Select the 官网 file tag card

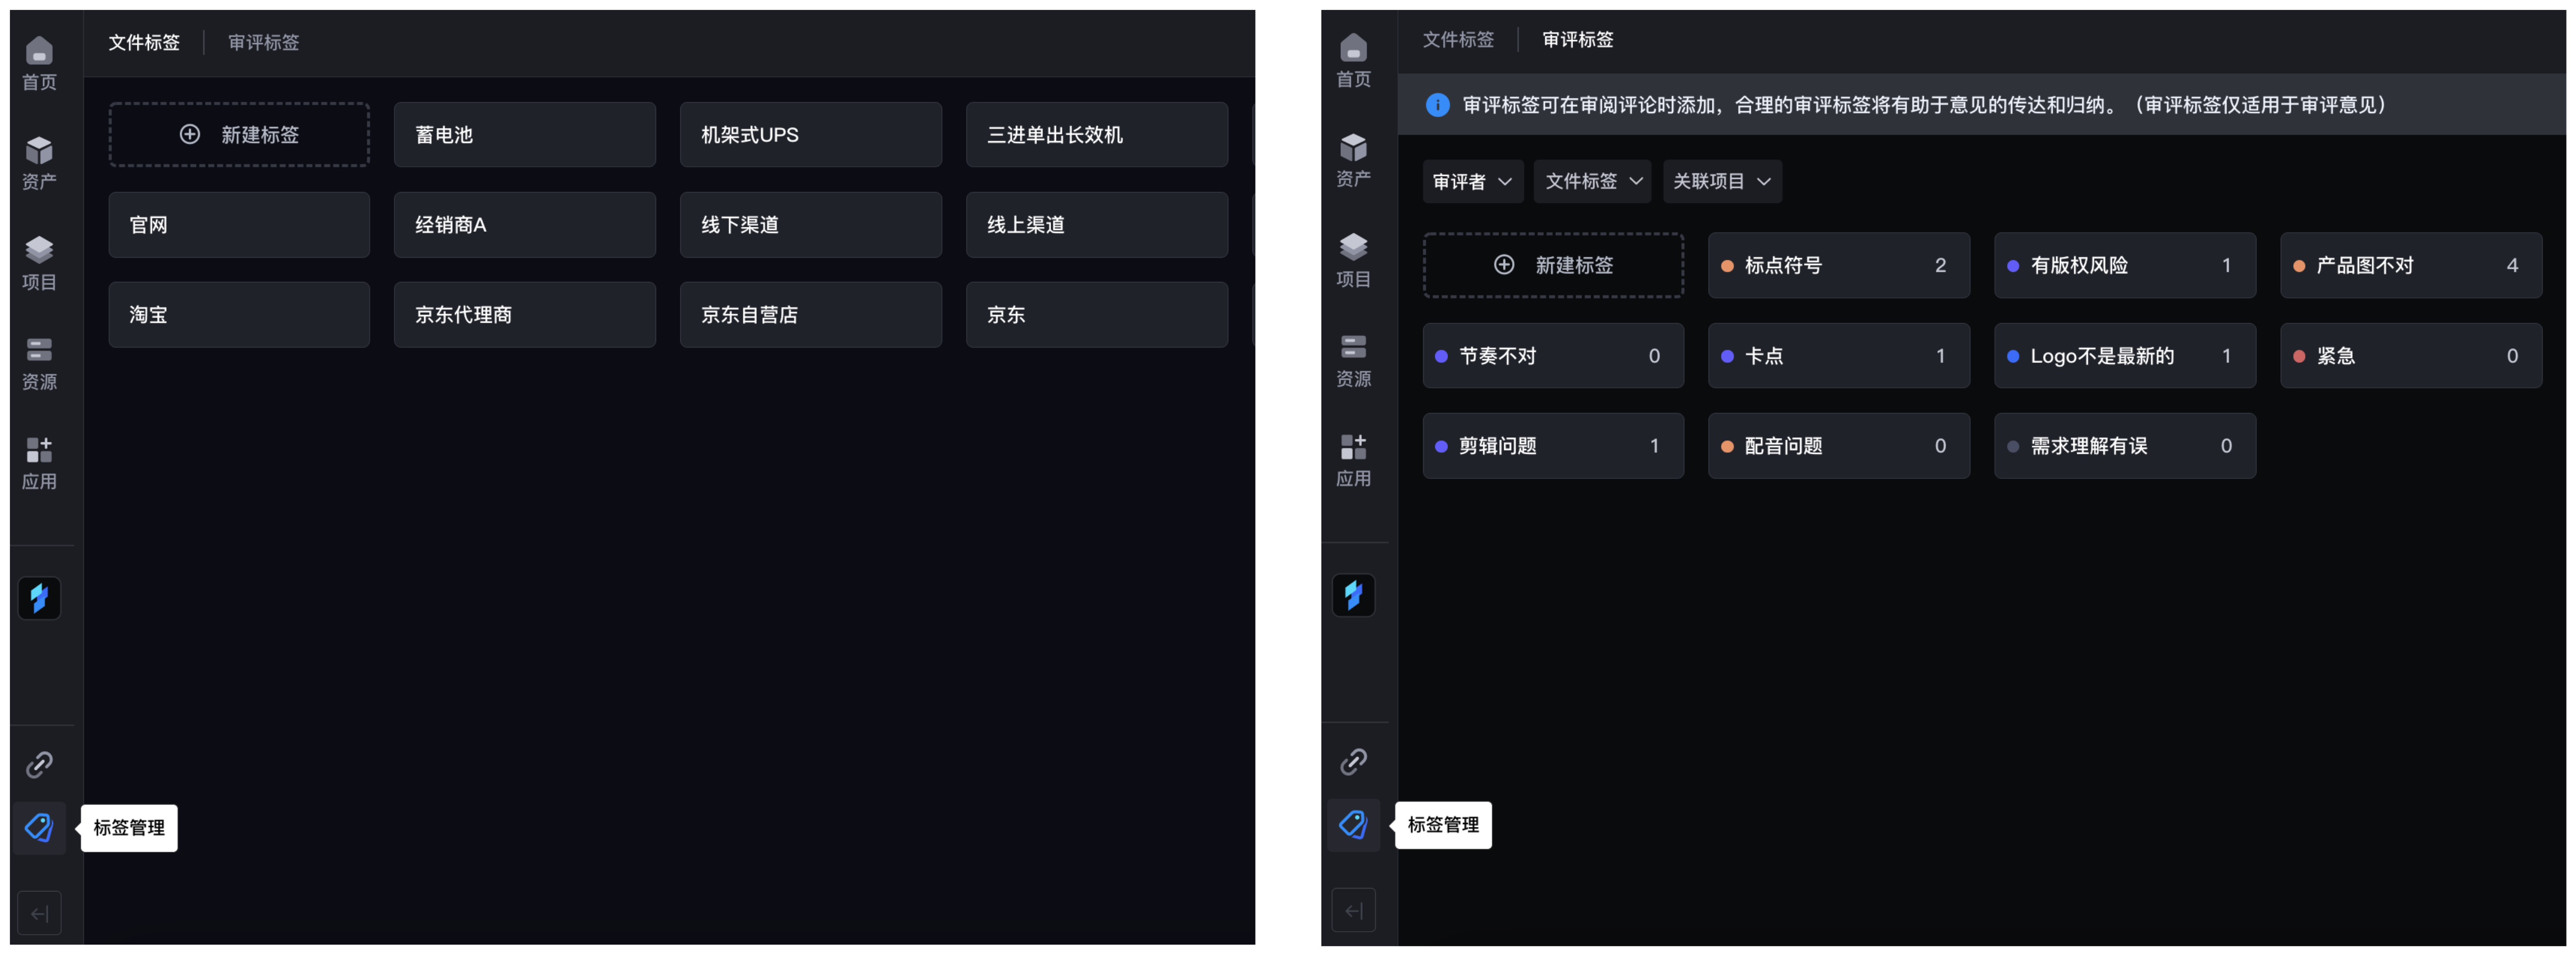pos(239,225)
